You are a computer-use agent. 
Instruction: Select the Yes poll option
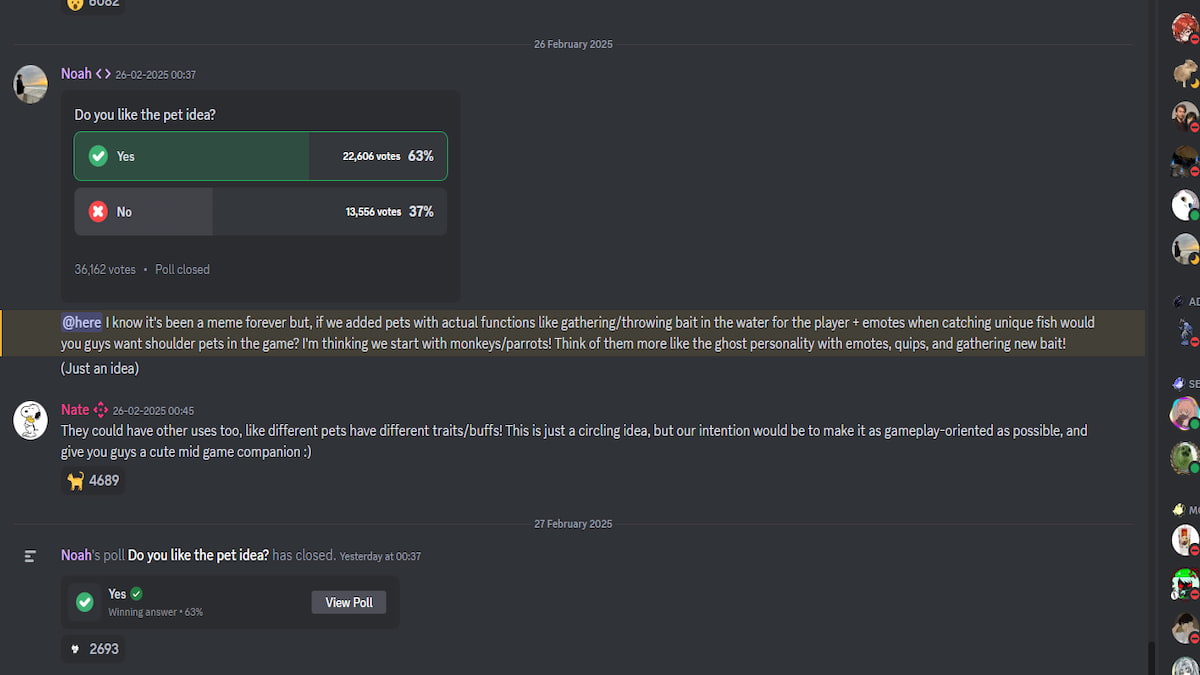click(261, 156)
